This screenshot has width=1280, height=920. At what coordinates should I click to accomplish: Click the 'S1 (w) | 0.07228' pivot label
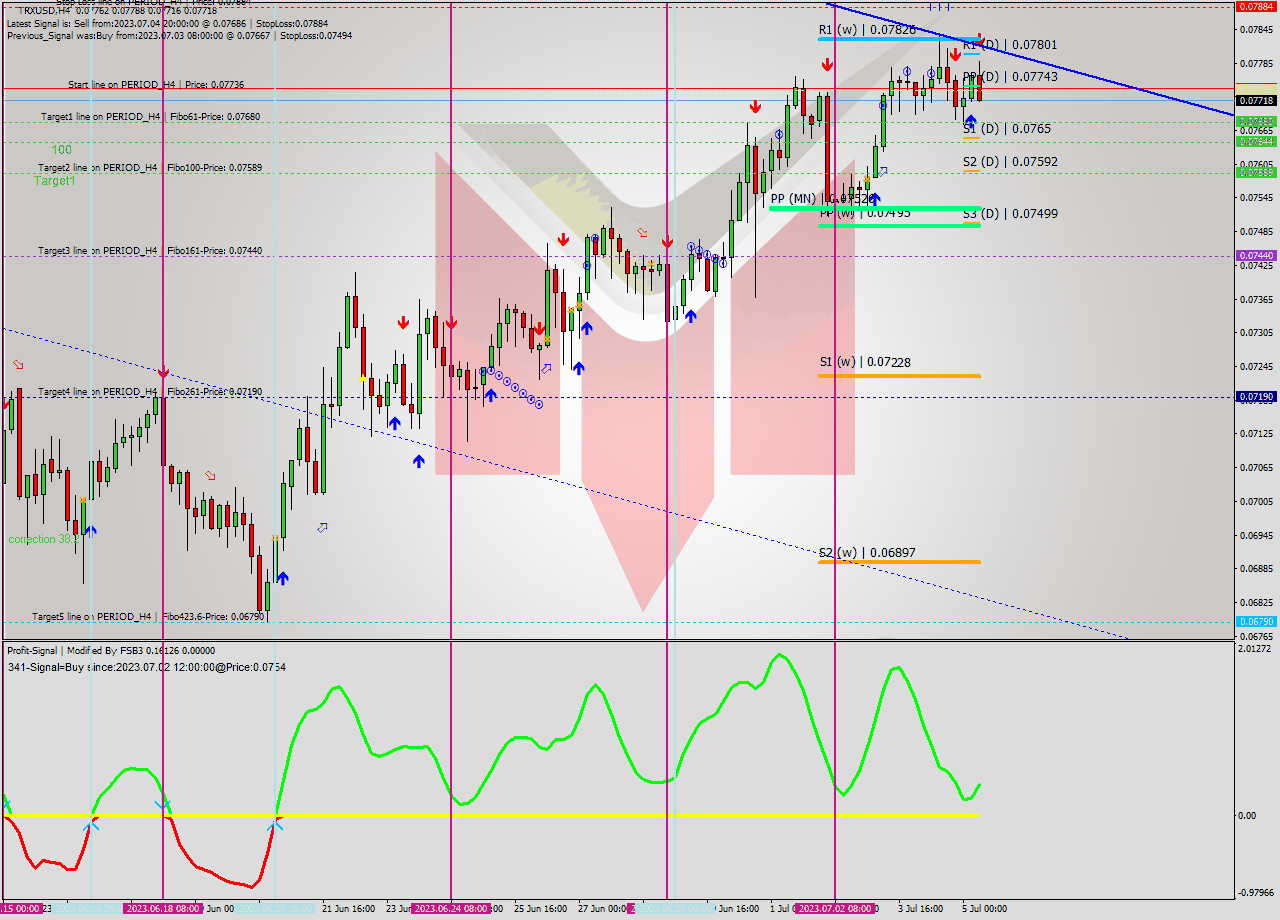coord(865,362)
